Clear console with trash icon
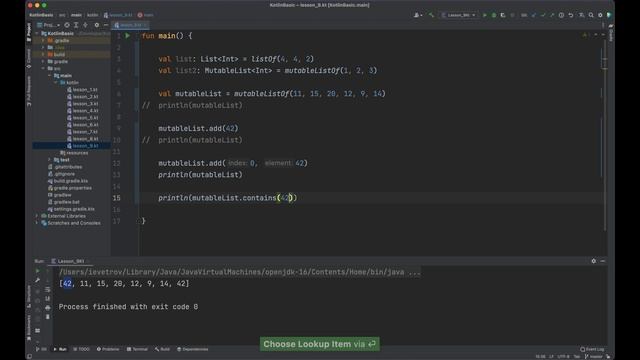Image resolution: width=640 pixels, height=360 pixels. (x=48, y=317)
